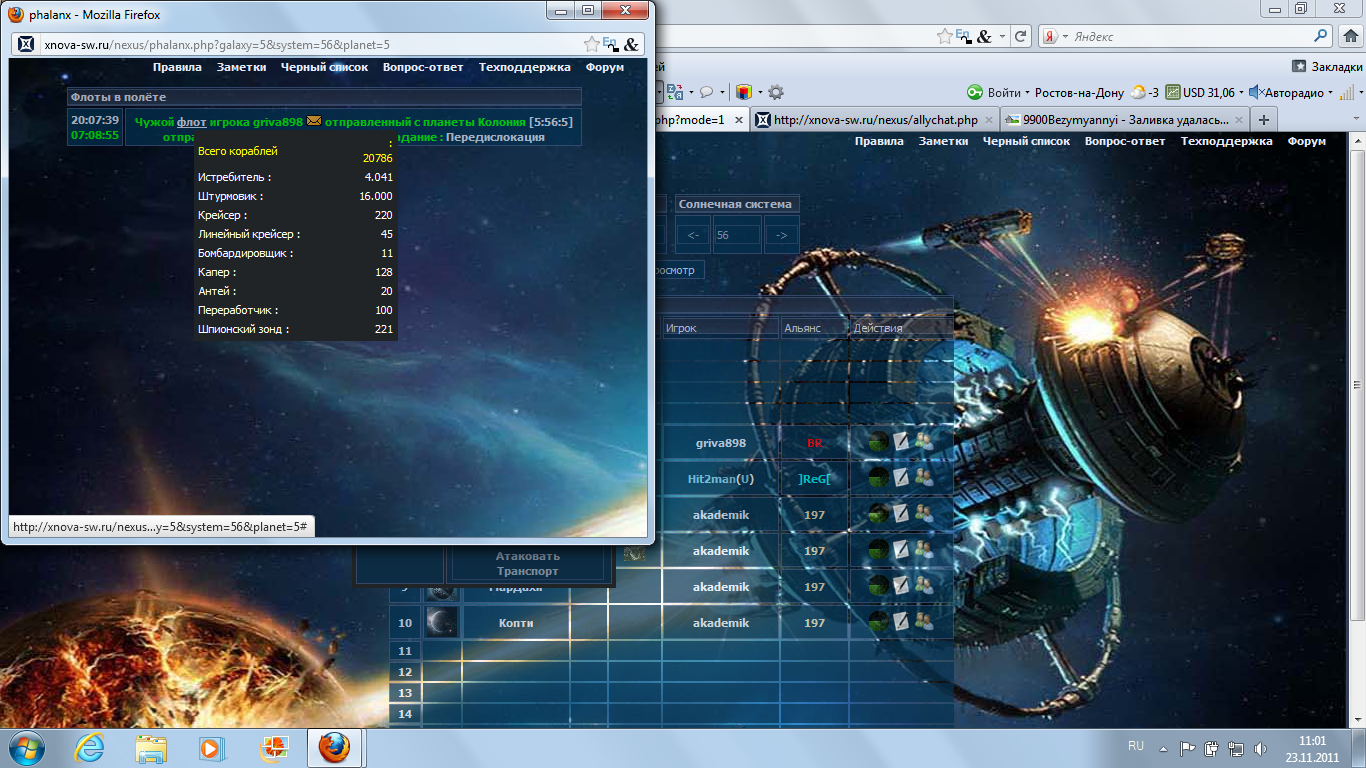Click the radar icon in the Копти row

coord(878,622)
